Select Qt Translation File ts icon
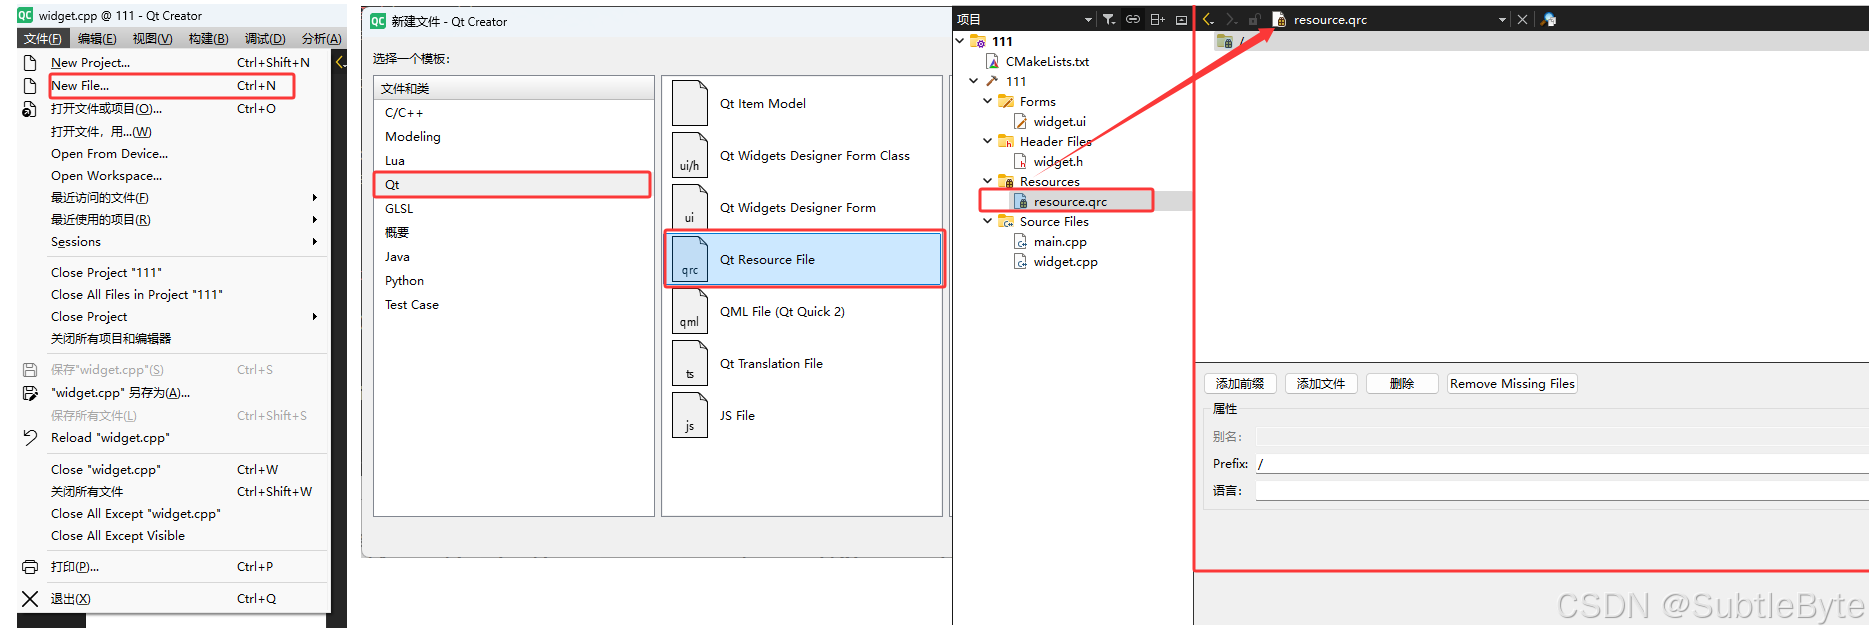This screenshot has width=1869, height=638. pyautogui.click(x=690, y=363)
